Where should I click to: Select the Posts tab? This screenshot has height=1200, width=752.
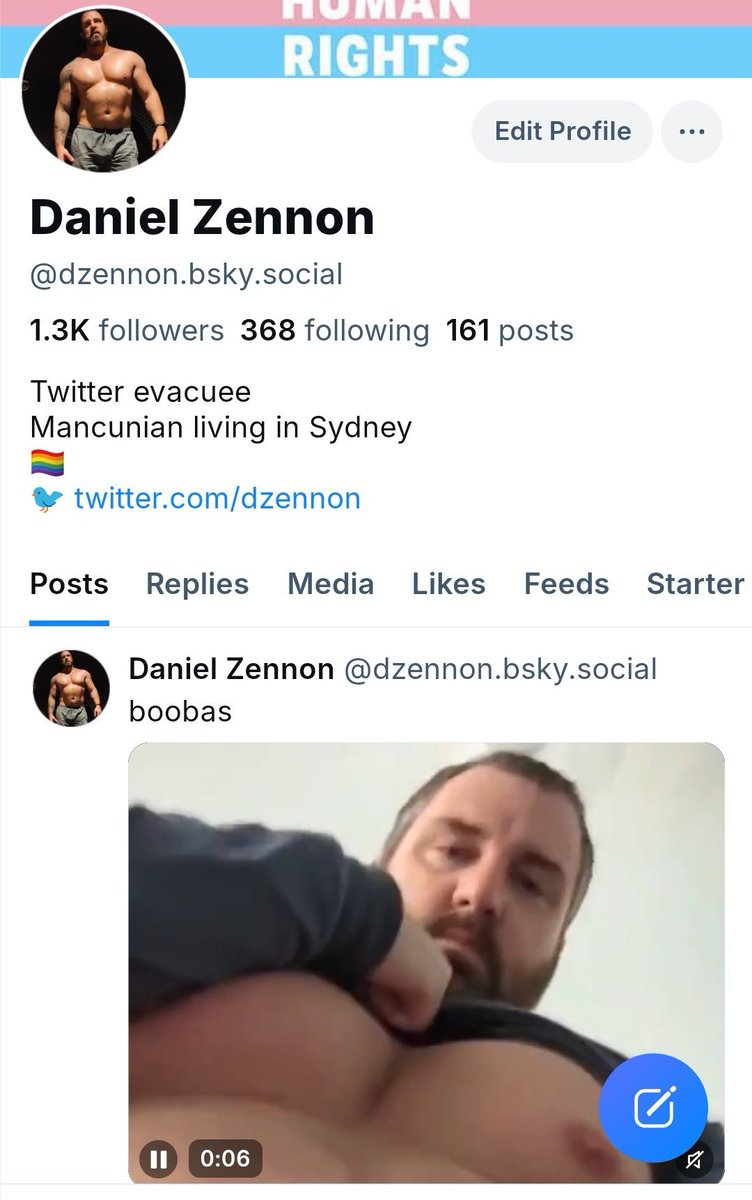pos(69,584)
